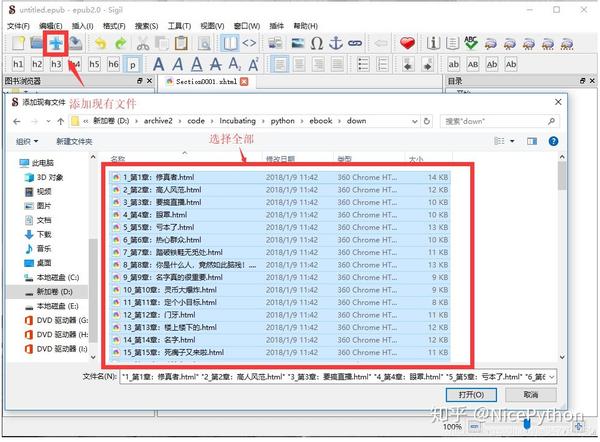This screenshot has width=600, height=442.
Task: Insert bulleted list
Action: (363, 64)
